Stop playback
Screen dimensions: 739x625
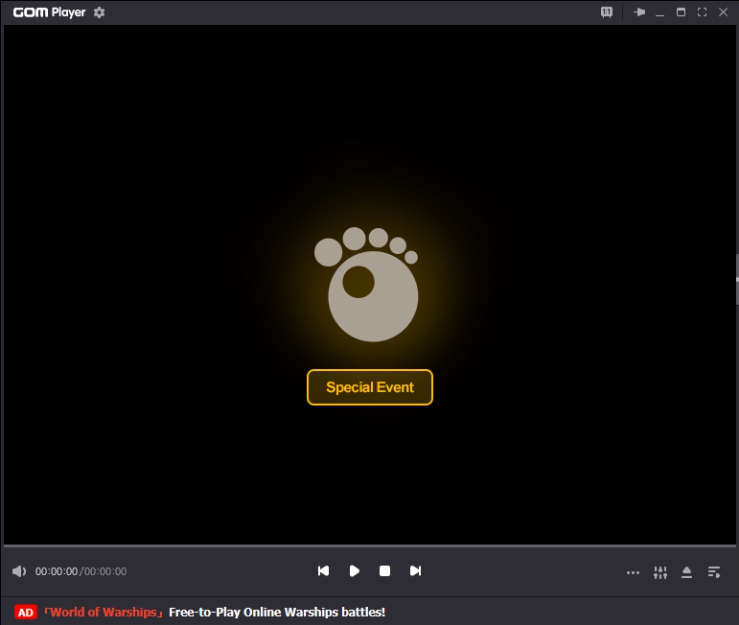tap(385, 571)
